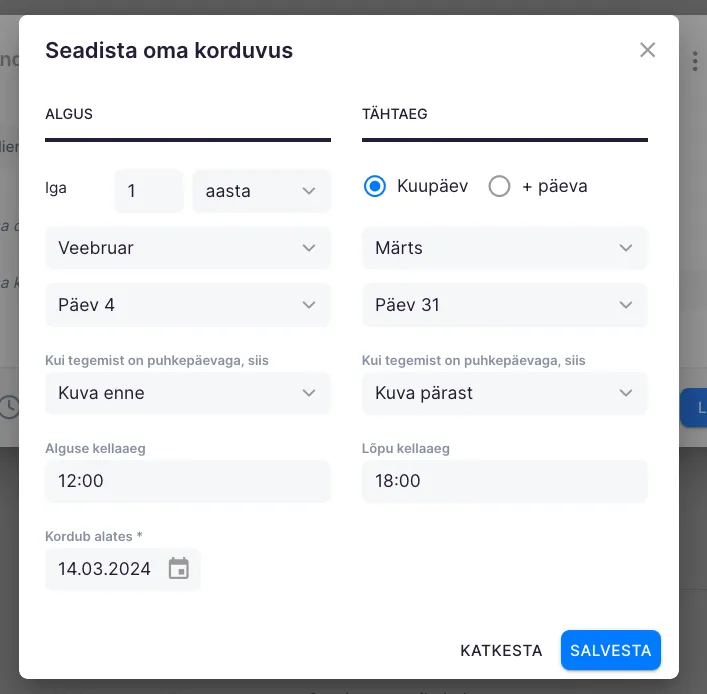Expand the Märts deadline month dropdown
Viewport: 707px width, 694px height.
click(504, 248)
